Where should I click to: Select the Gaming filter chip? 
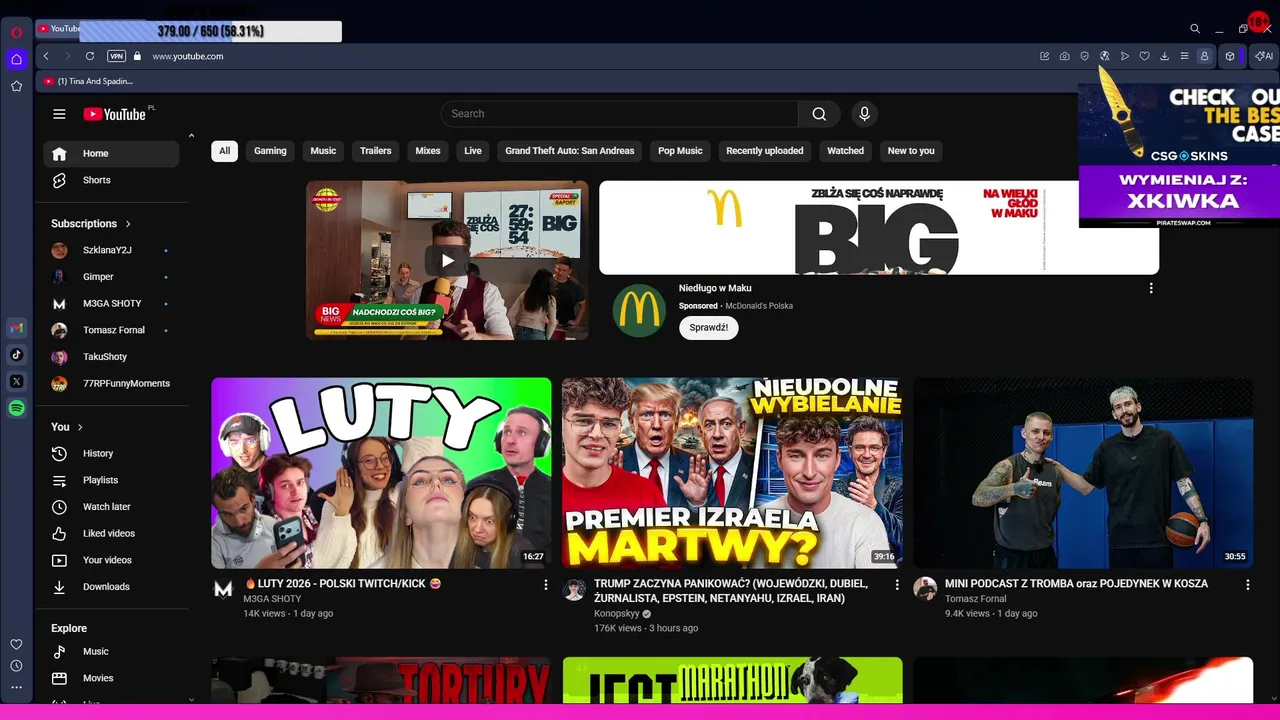pyautogui.click(x=270, y=151)
